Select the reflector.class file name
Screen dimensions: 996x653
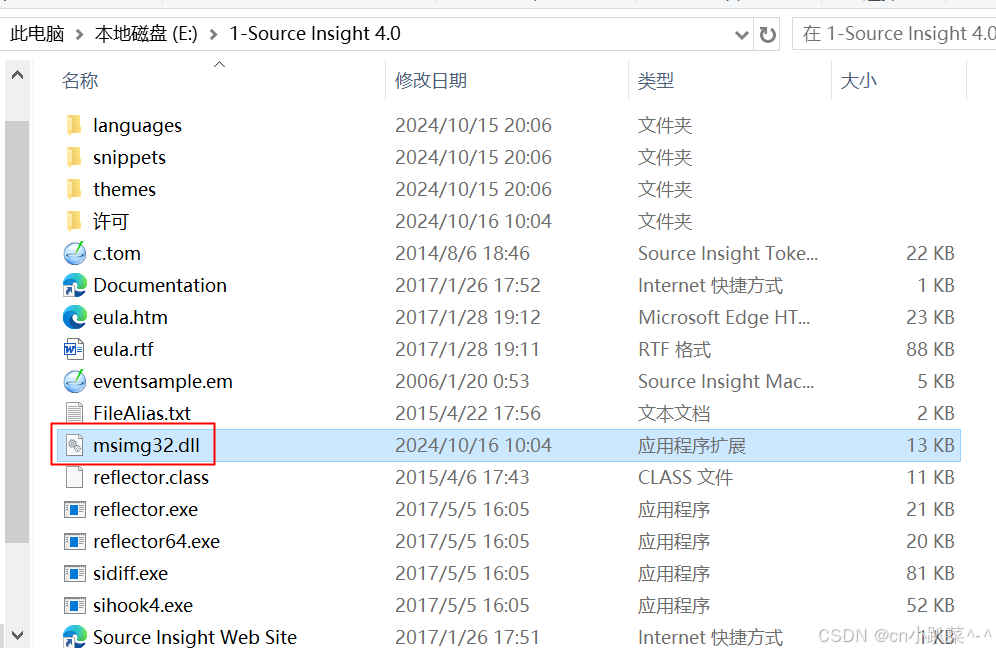[151, 478]
